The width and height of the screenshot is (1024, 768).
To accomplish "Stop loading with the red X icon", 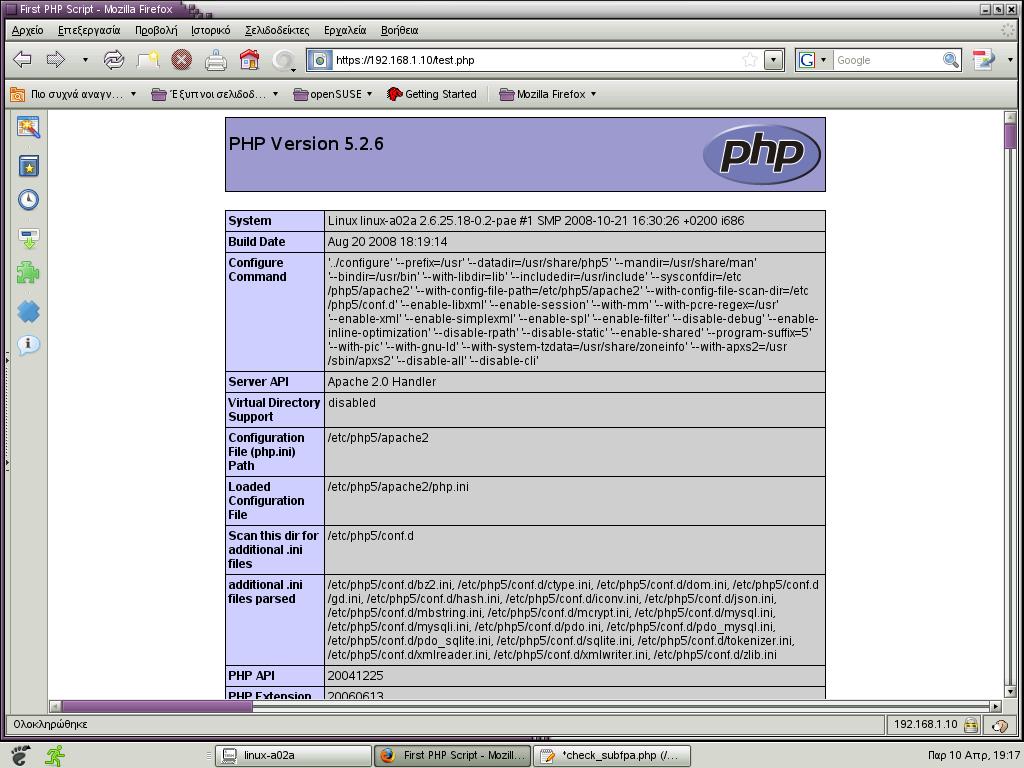I will point(182,60).
